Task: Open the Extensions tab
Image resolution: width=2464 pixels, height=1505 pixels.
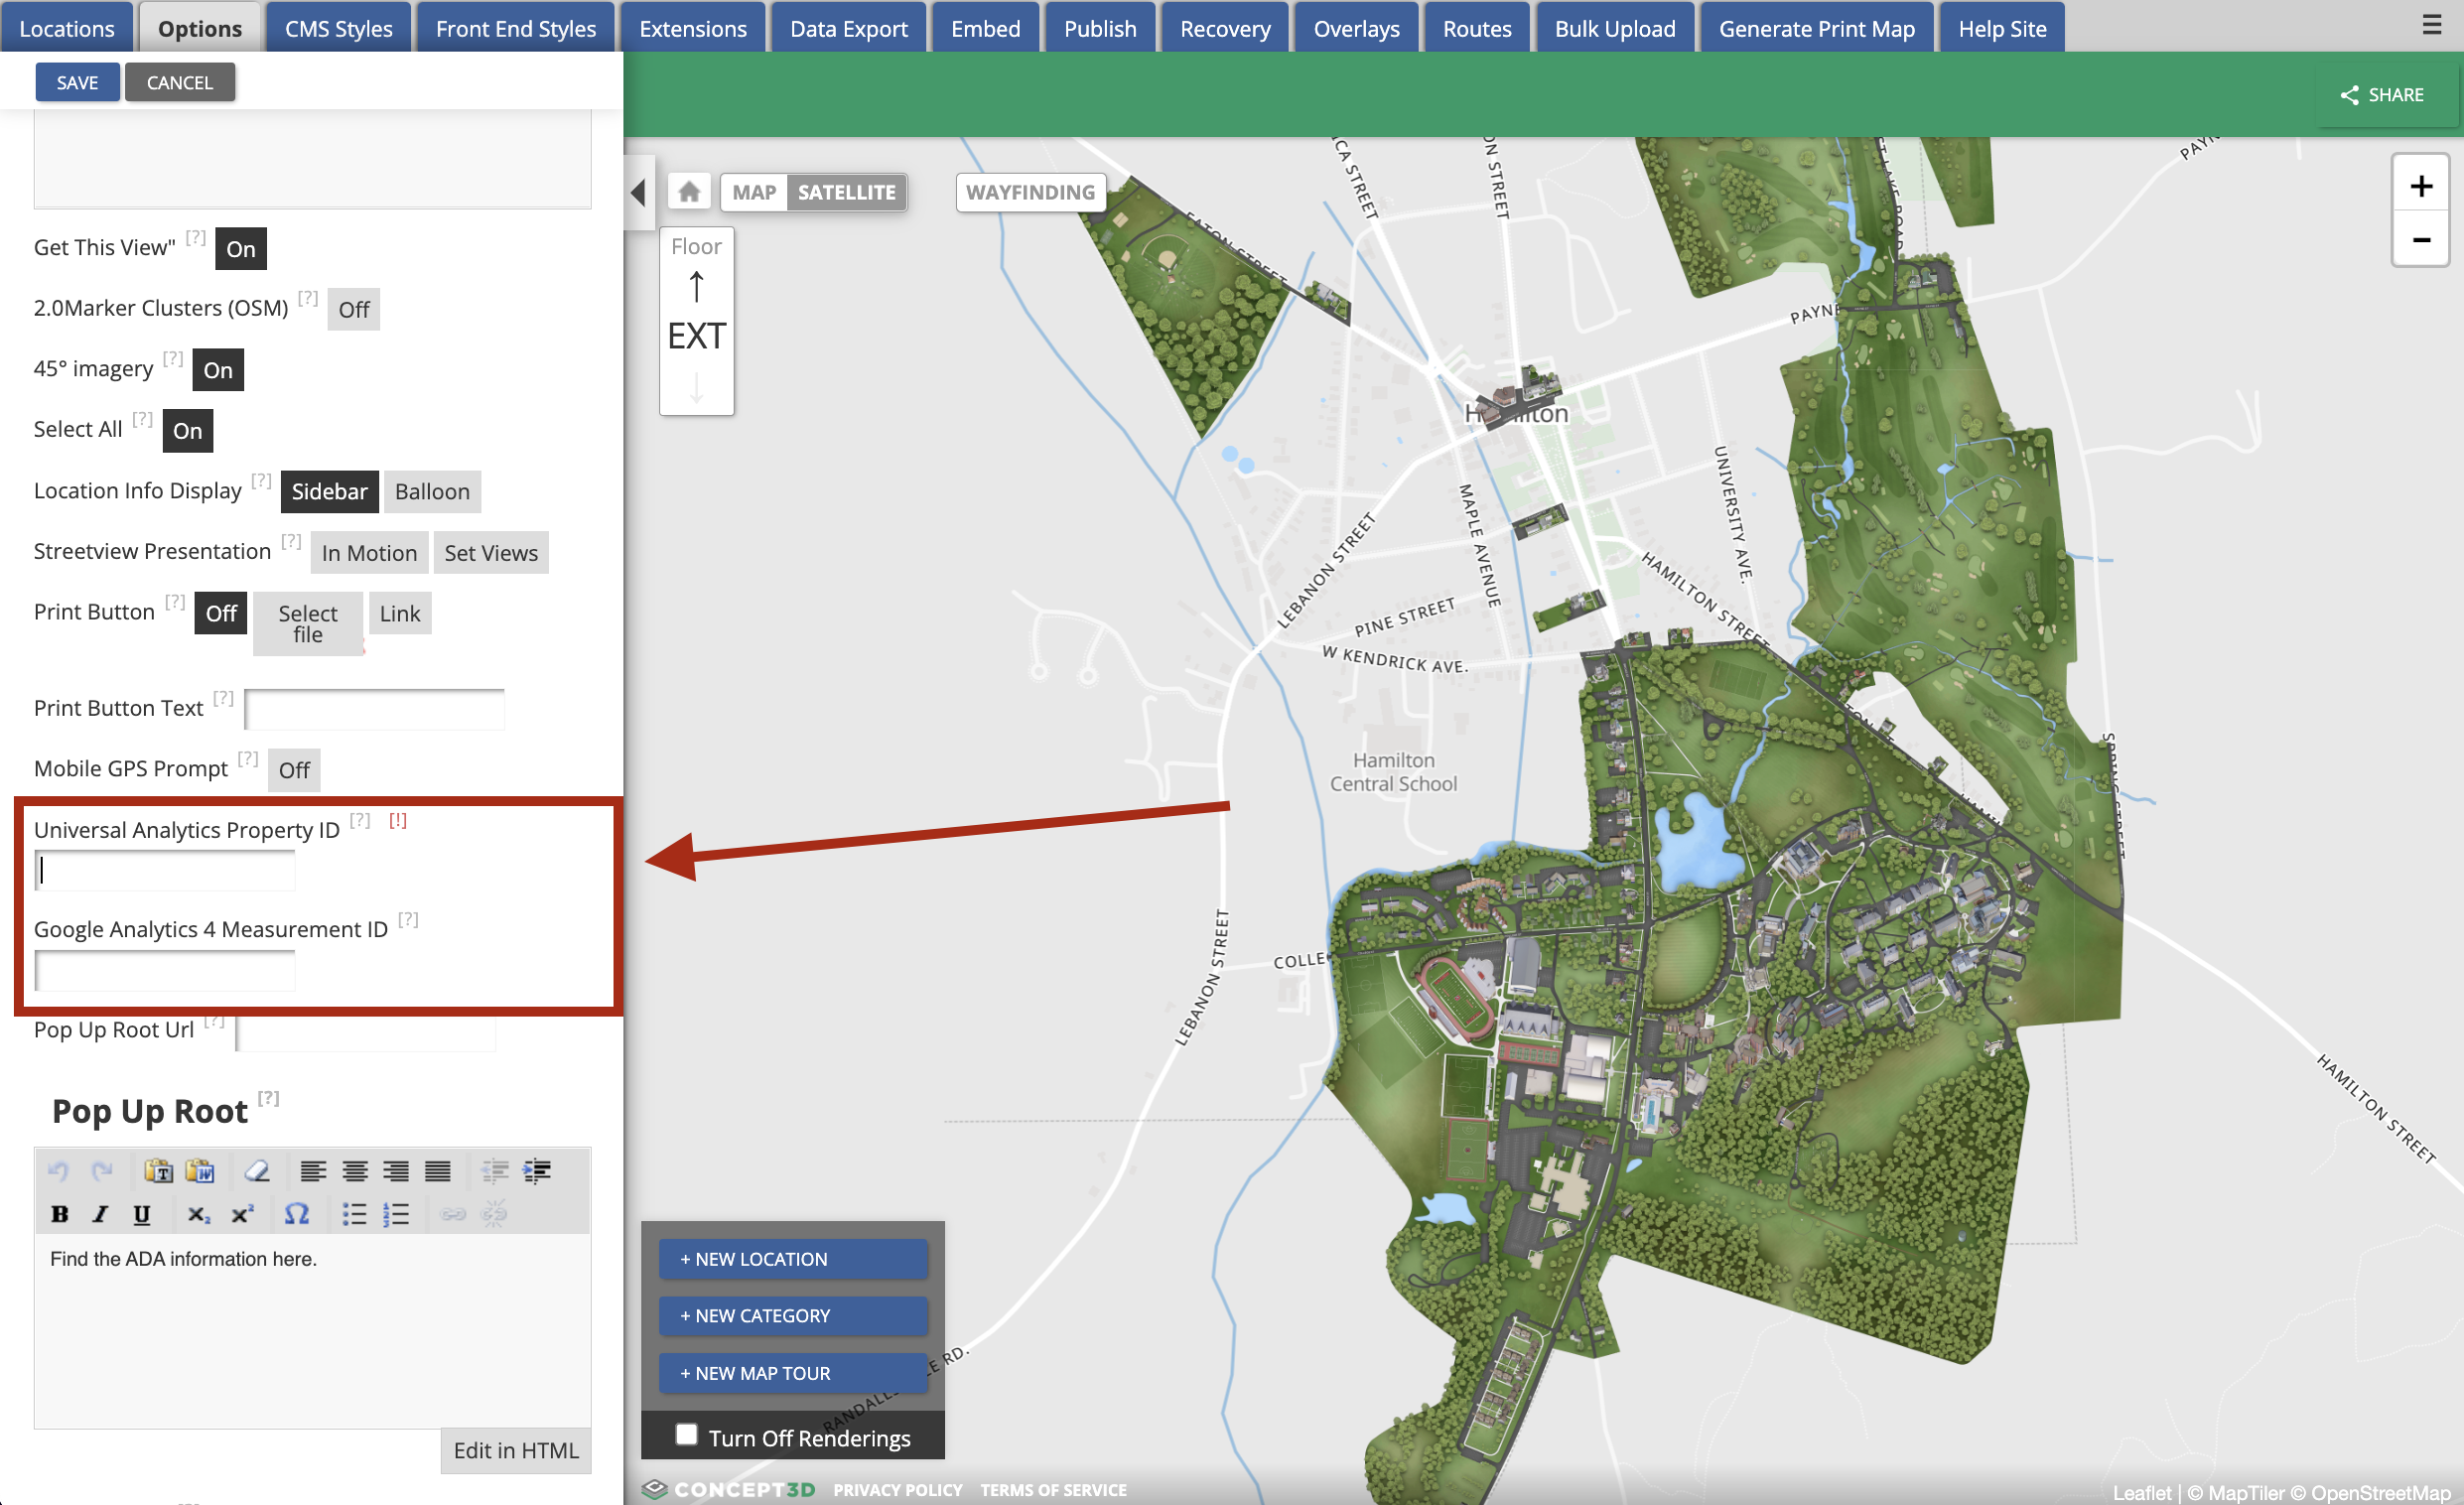Action: coord(693,28)
